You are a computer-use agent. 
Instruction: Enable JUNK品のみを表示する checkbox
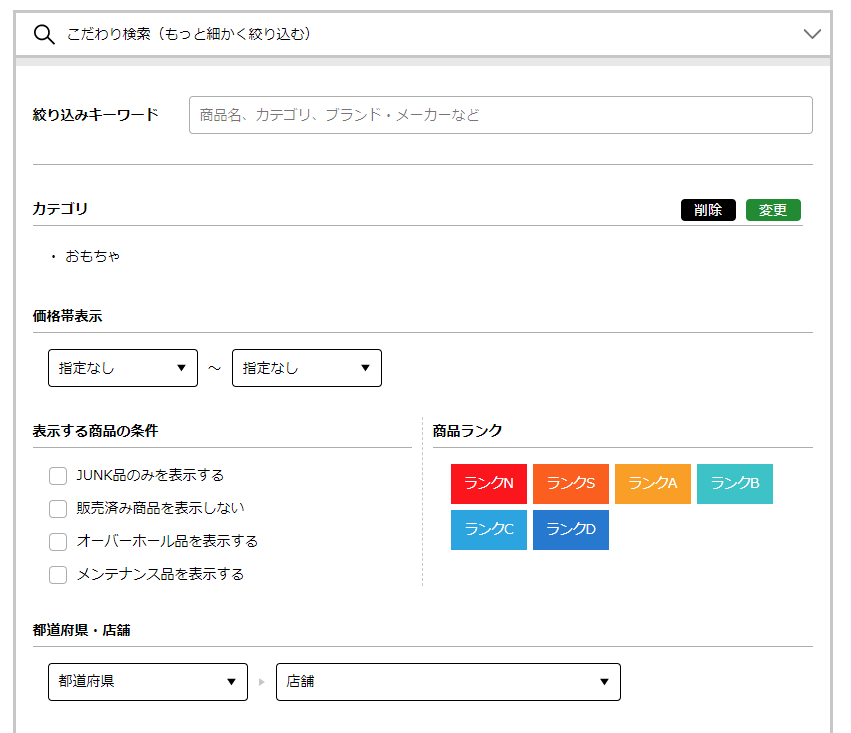pyautogui.click(x=58, y=476)
